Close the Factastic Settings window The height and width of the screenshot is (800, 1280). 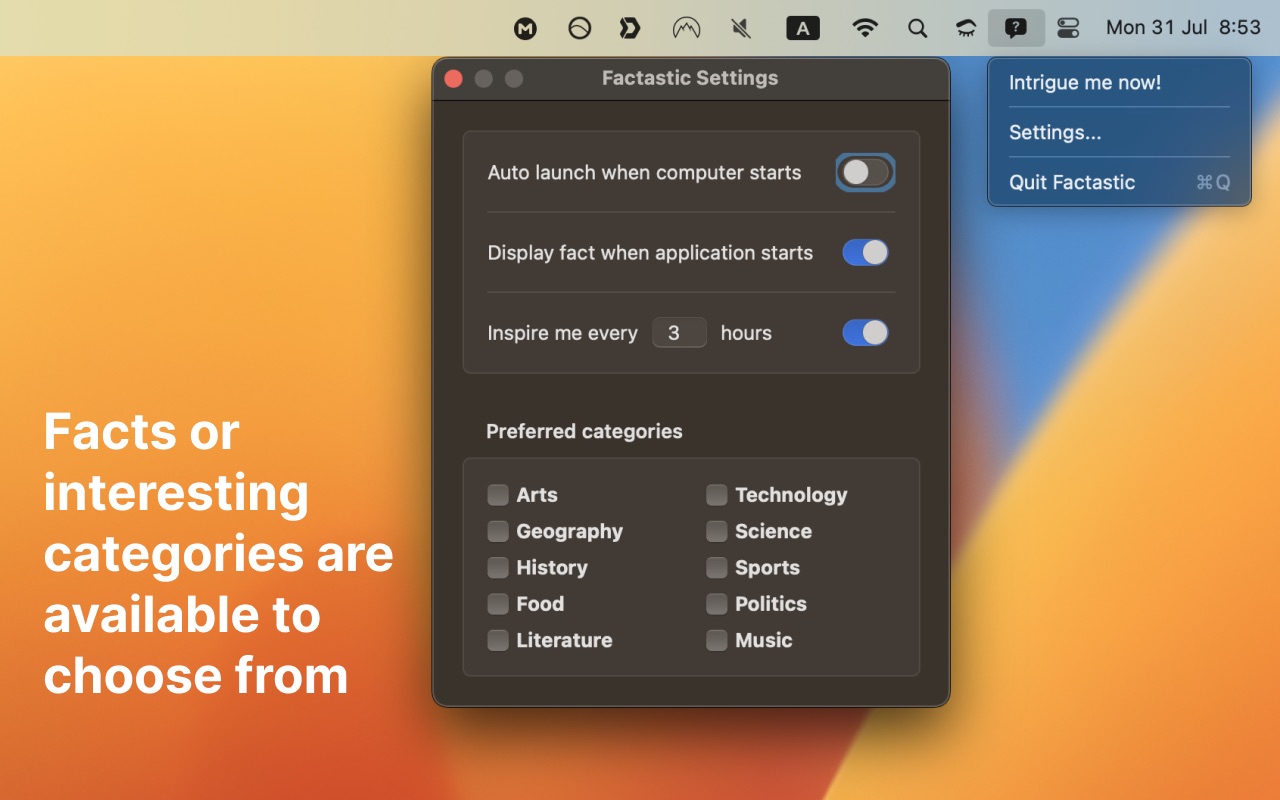454,79
